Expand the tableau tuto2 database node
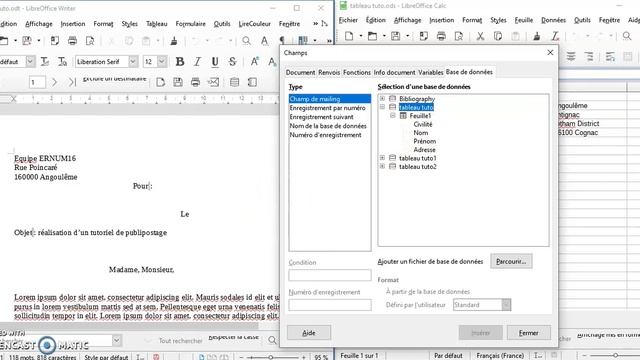Screen dimensions: 640x360 click(x=382, y=166)
